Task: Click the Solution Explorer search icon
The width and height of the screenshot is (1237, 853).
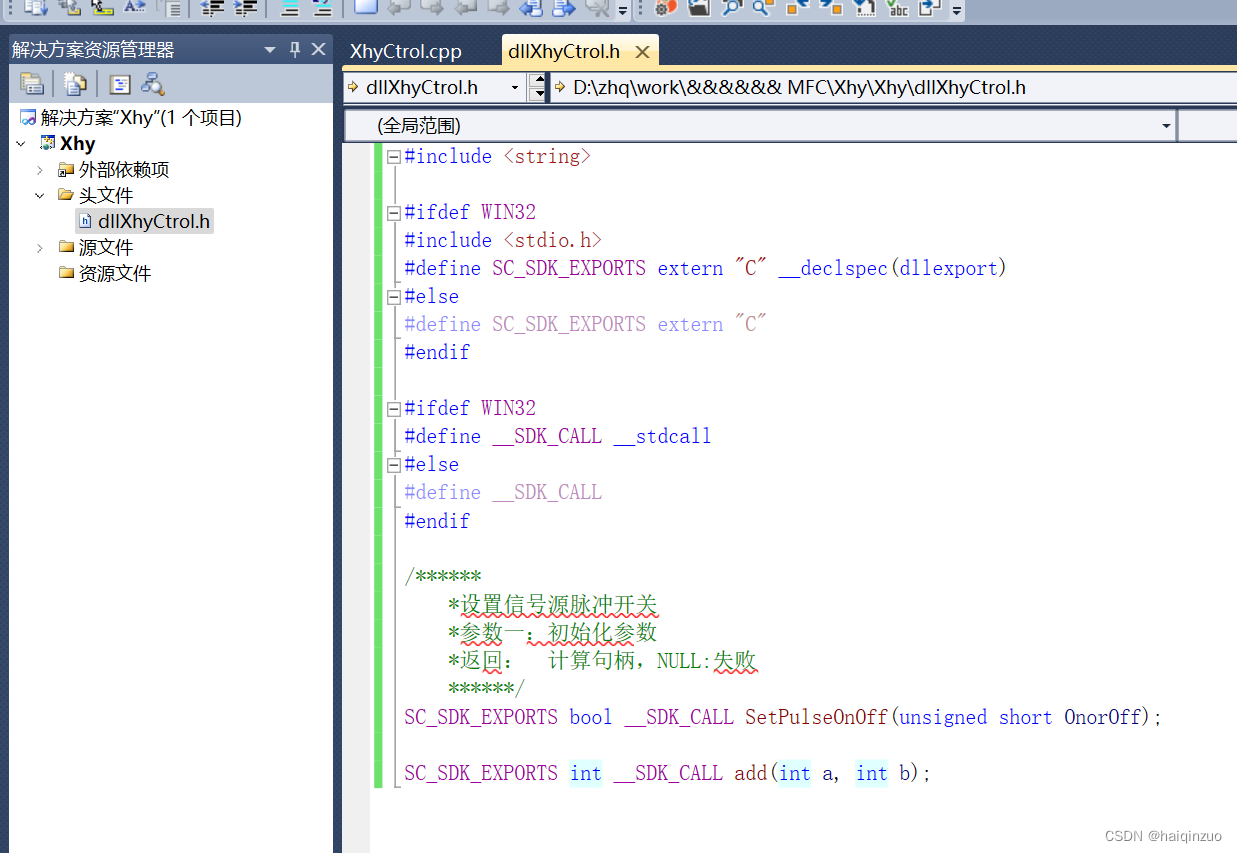Action: pyautogui.click(x=154, y=84)
